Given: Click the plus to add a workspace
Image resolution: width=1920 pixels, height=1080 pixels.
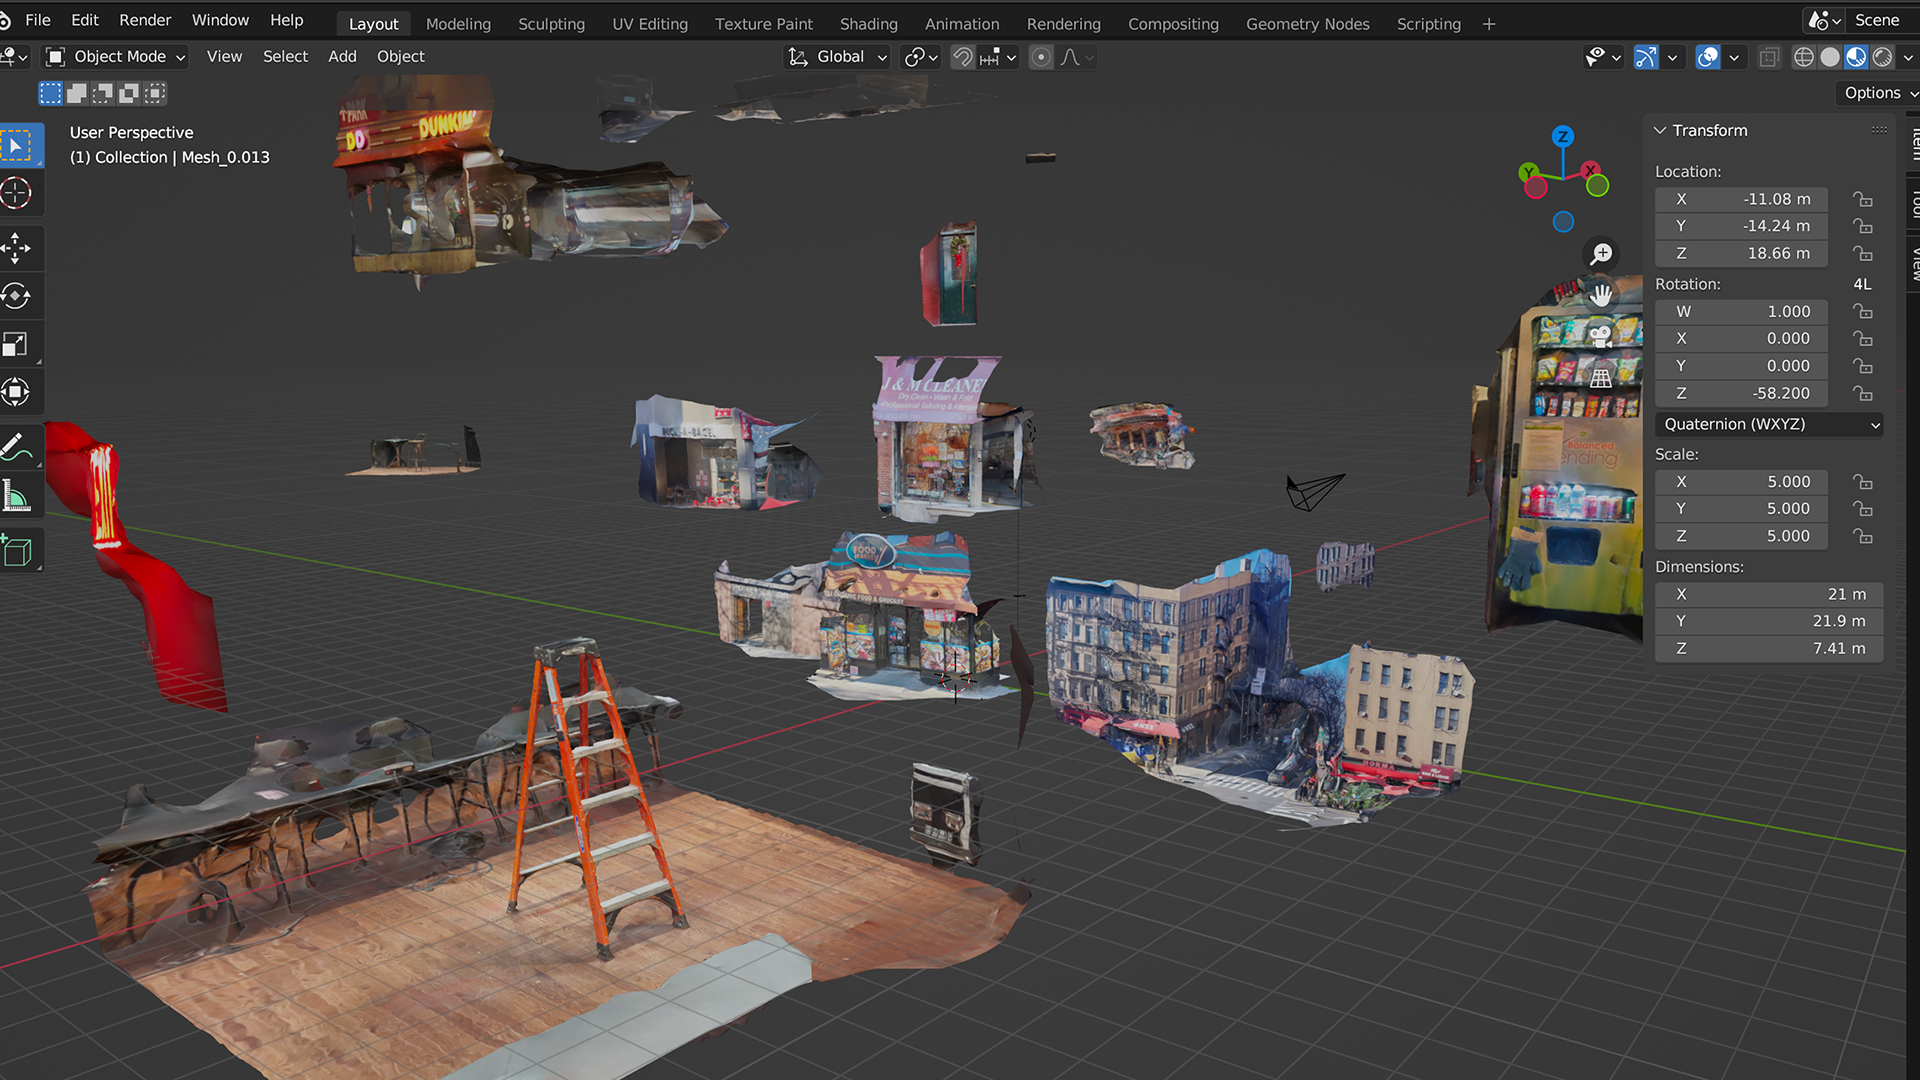Looking at the screenshot, I should (x=1489, y=24).
